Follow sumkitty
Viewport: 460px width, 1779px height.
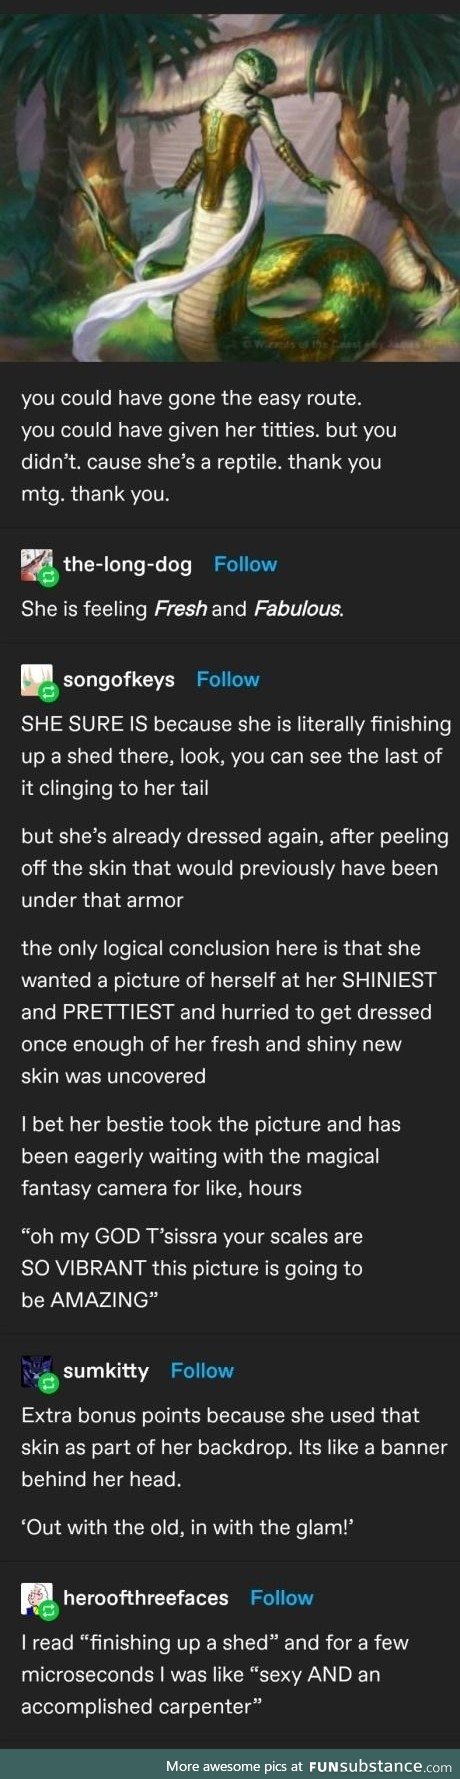click(x=202, y=1370)
